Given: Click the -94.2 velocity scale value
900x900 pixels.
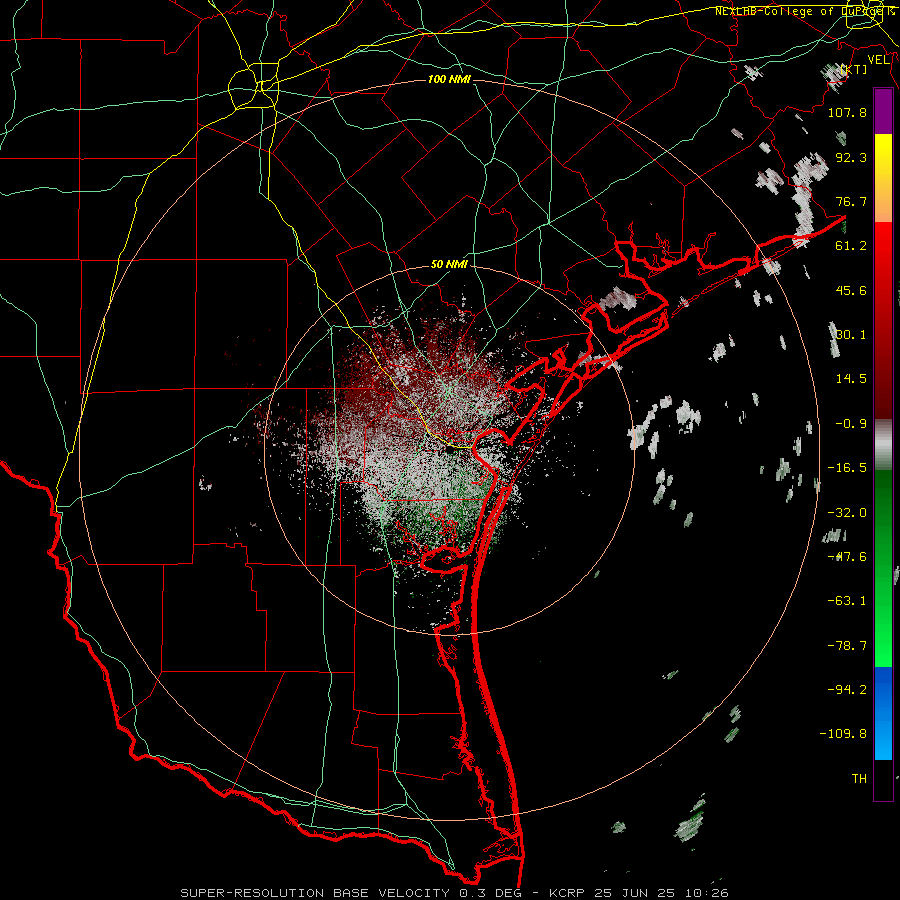Looking at the screenshot, I should [x=847, y=690].
